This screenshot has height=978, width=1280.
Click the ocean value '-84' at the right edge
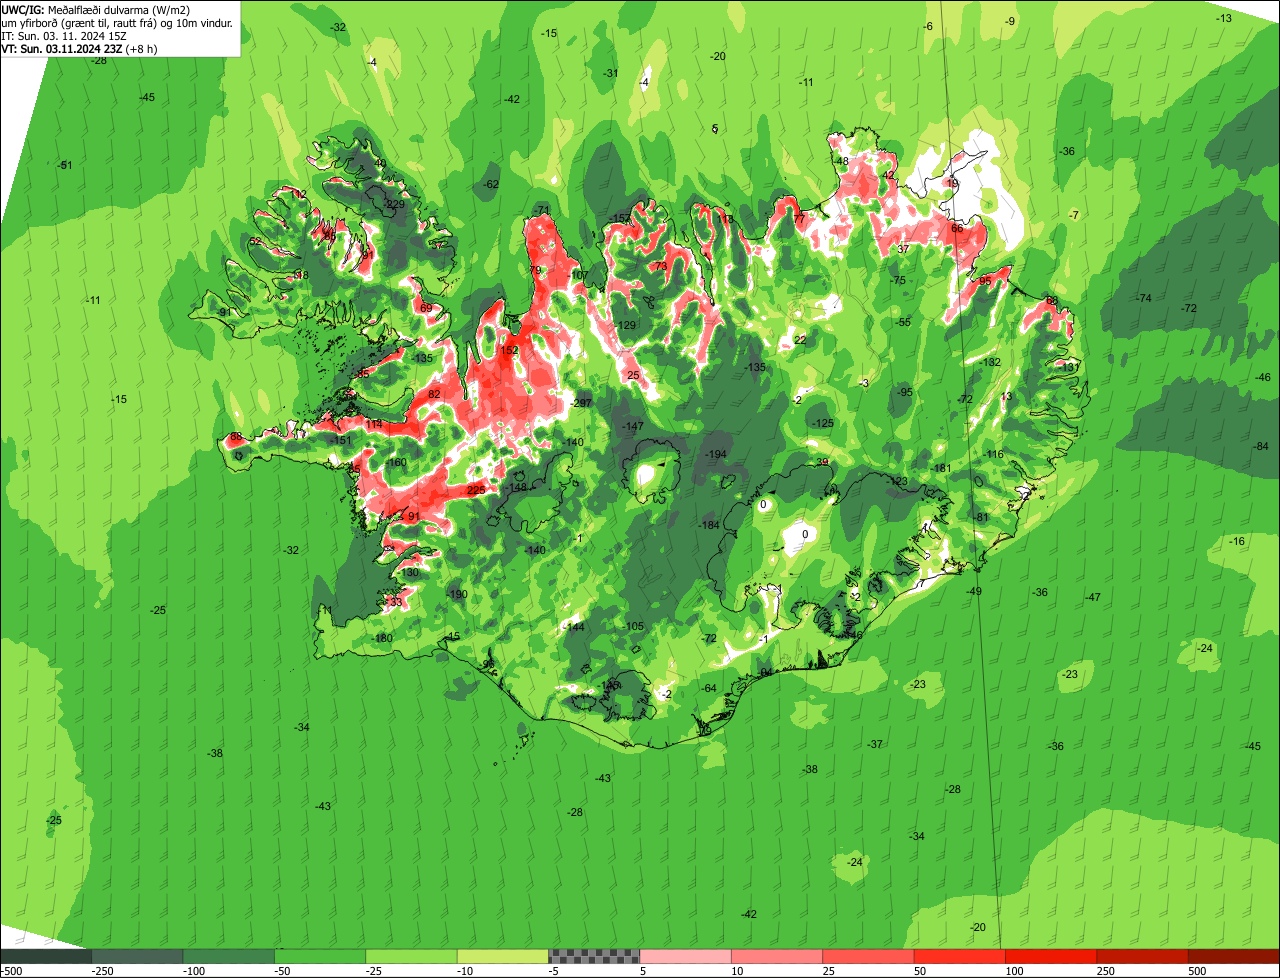click(x=1261, y=445)
